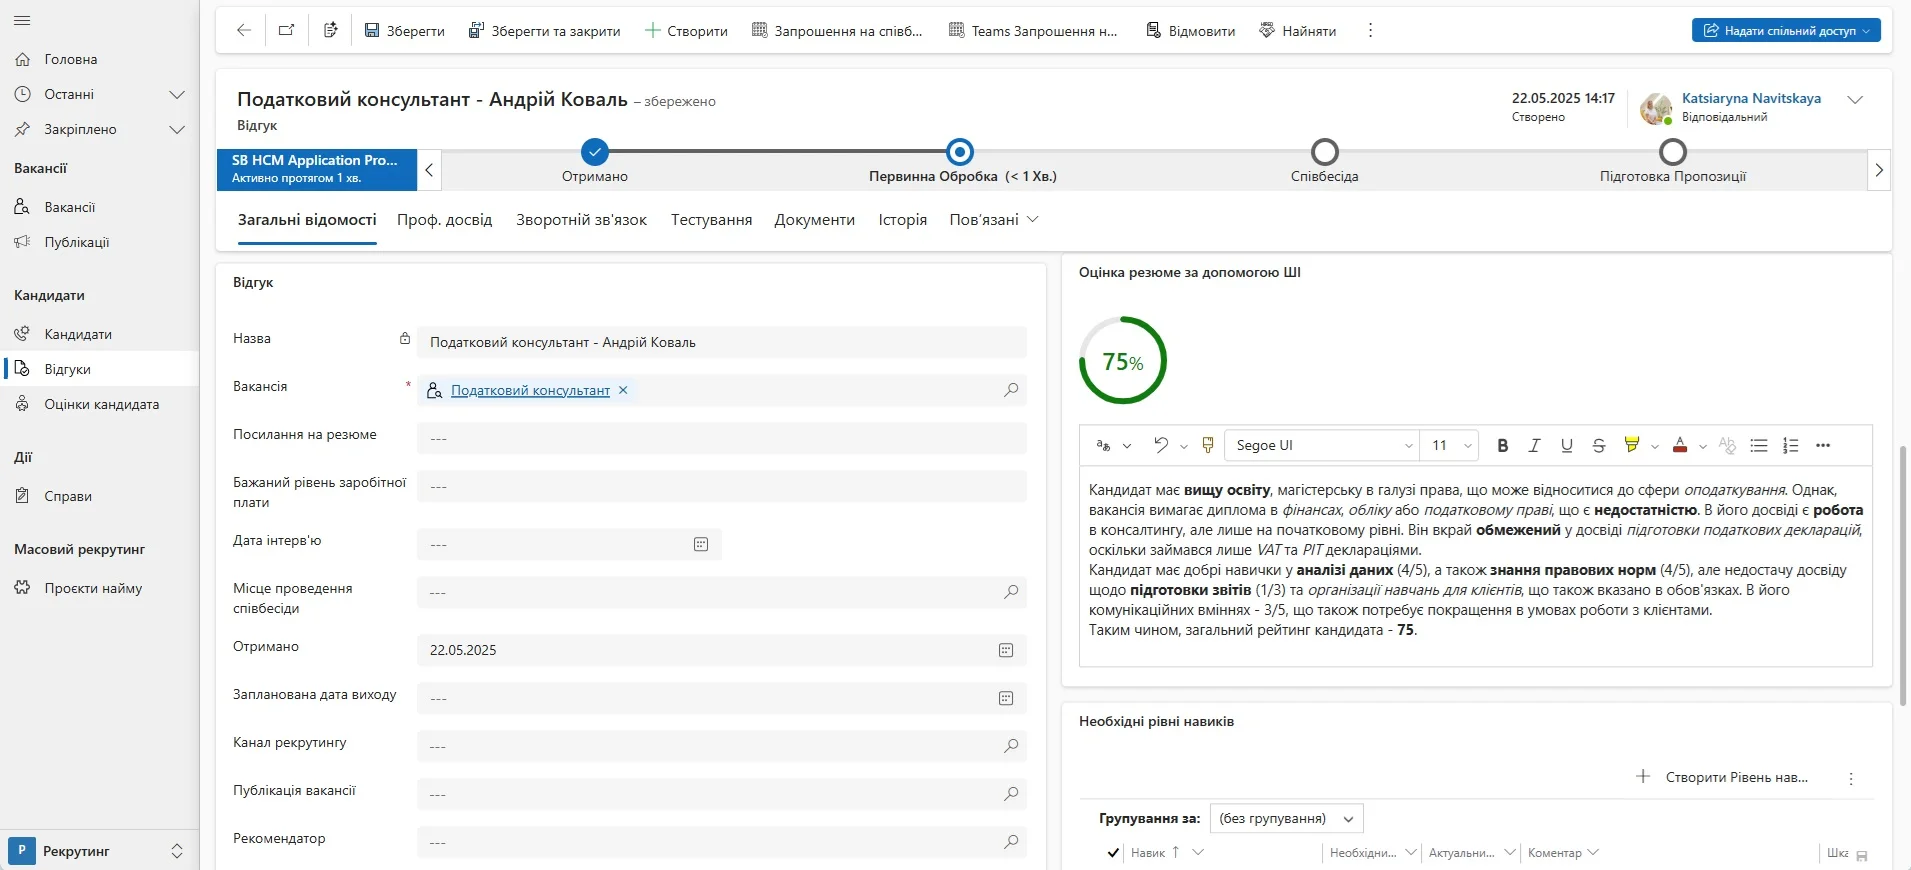
Task: Open the Документи tab
Action: click(814, 220)
